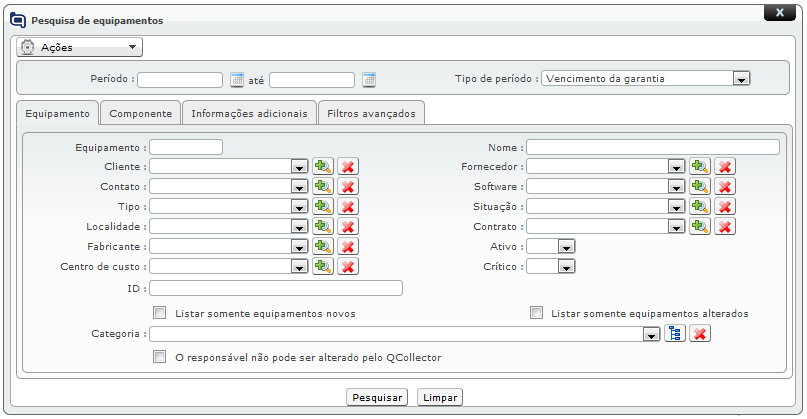The width and height of the screenshot is (807, 419).
Task: Open the Ações dropdown menu
Action: point(80,47)
